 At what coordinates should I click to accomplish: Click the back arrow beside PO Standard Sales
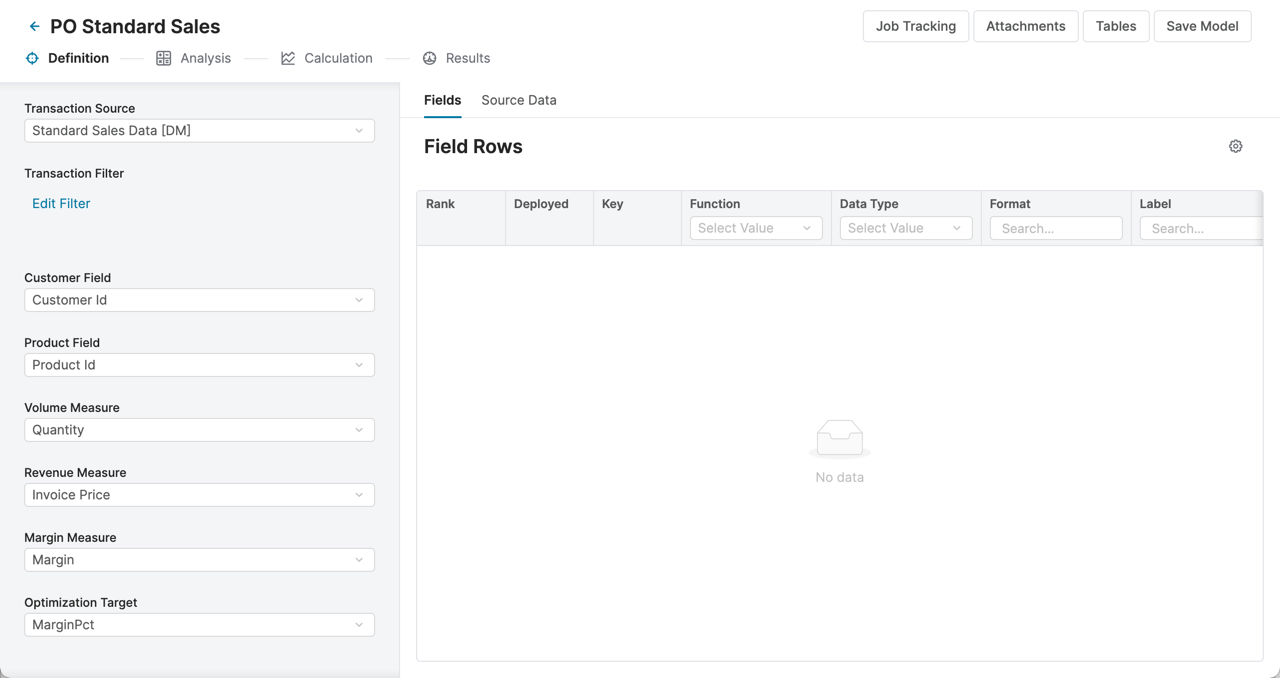(x=34, y=27)
